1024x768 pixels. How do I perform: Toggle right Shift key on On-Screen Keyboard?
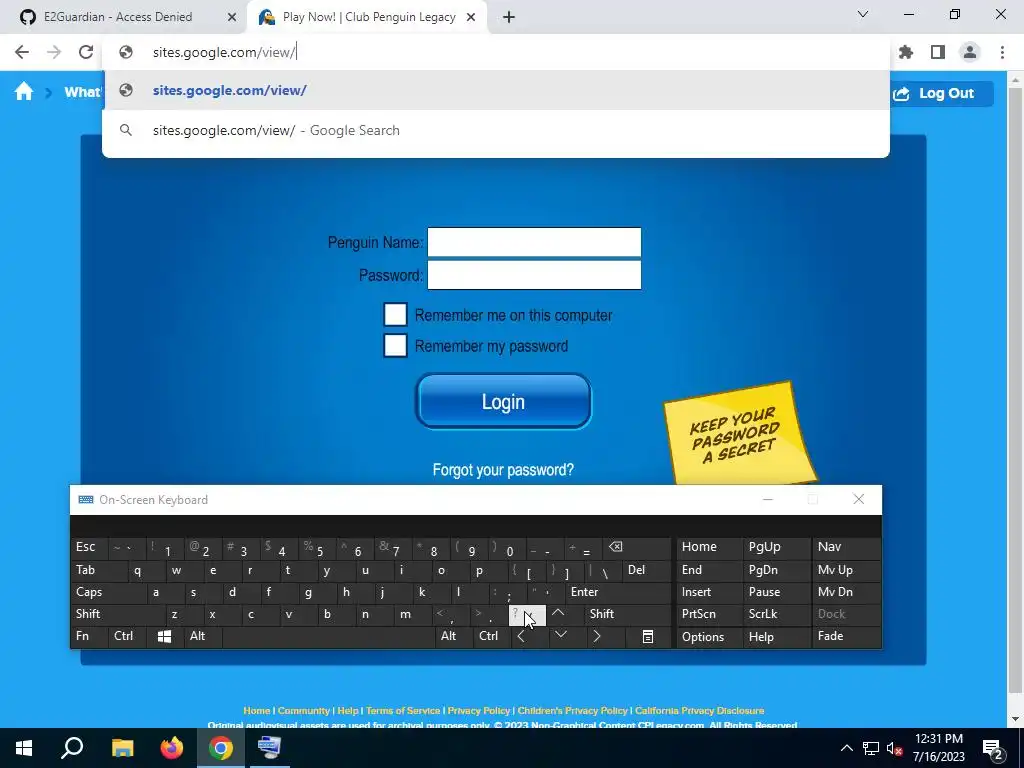pyautogui.click(x=628, y=614)
